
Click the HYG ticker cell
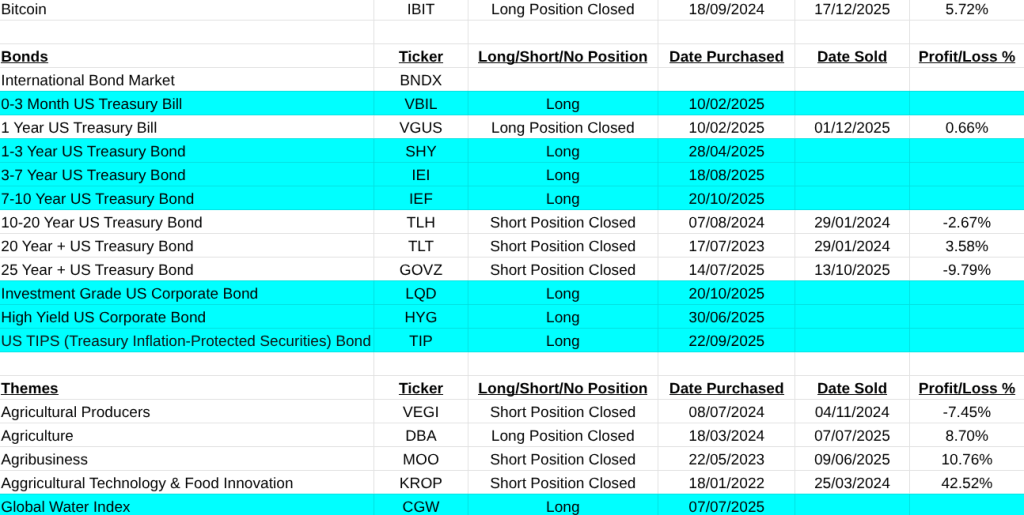420,318
